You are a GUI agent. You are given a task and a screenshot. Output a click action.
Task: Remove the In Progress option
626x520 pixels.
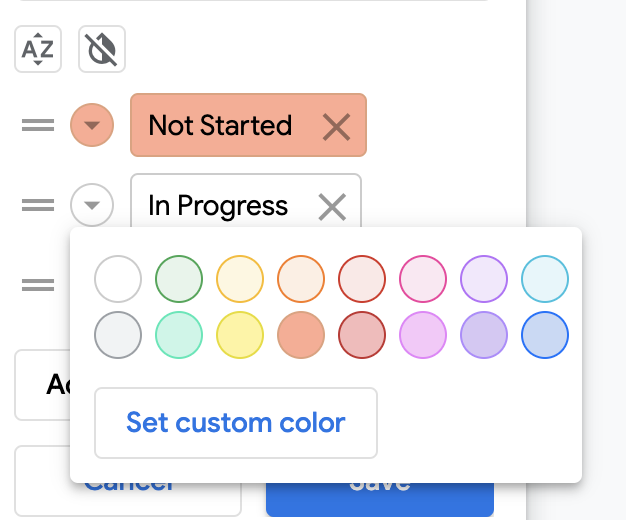332,207
